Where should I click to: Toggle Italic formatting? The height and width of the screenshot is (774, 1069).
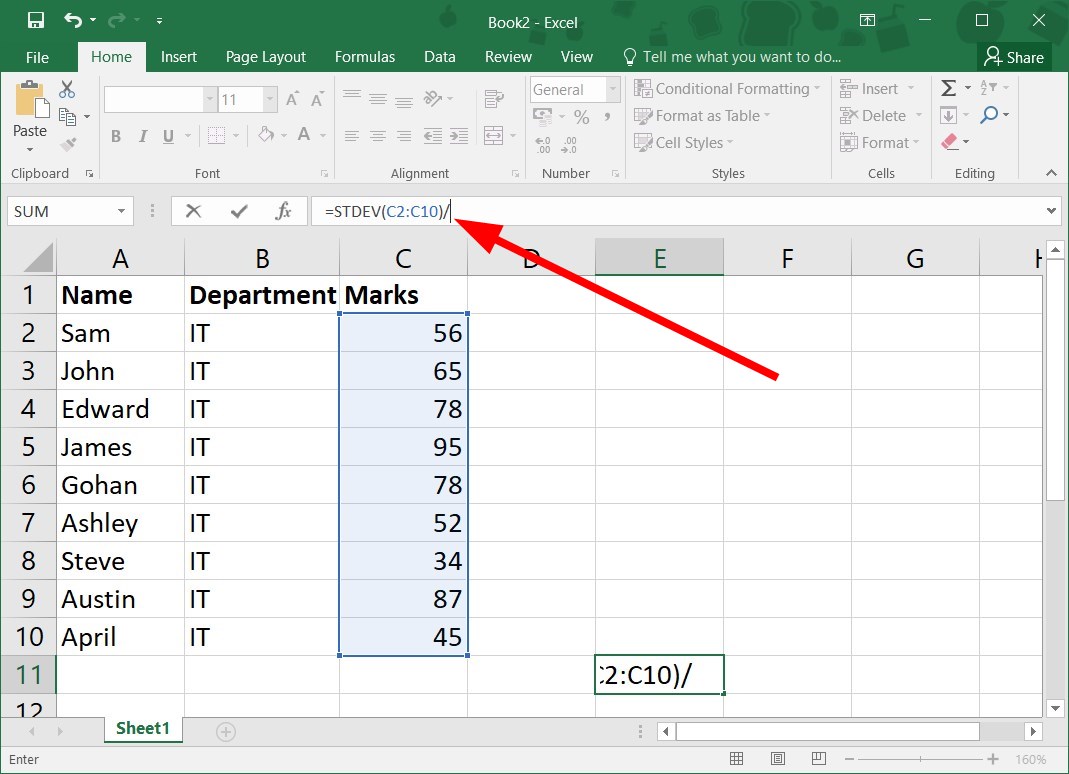coord(142,136)
